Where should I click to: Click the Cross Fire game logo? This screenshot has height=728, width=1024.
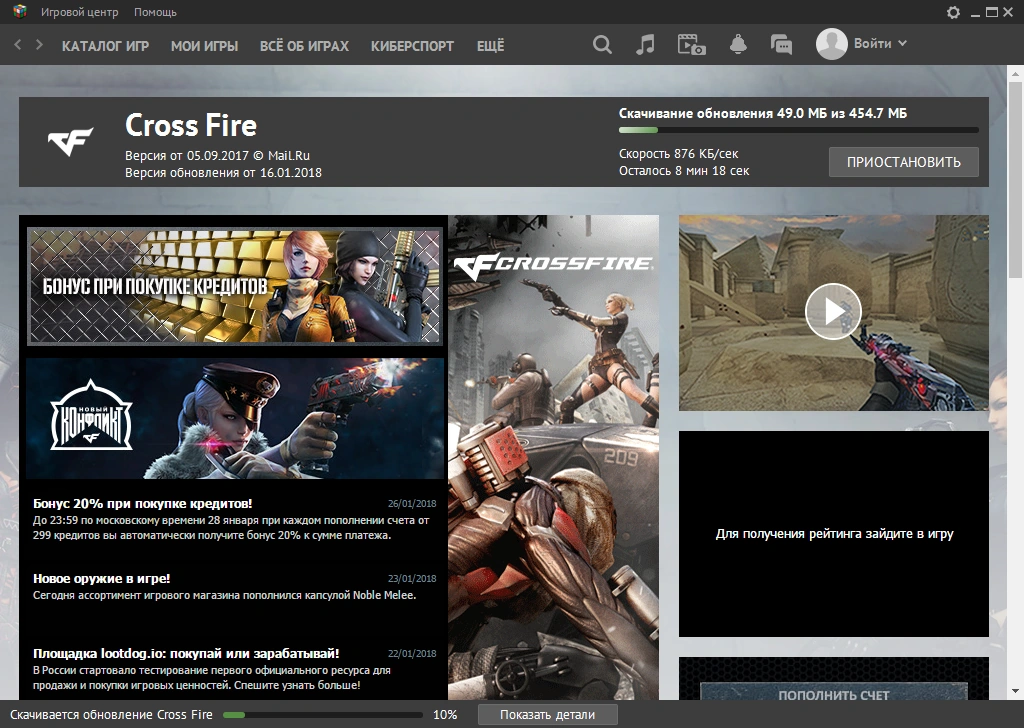coord(71,142)
